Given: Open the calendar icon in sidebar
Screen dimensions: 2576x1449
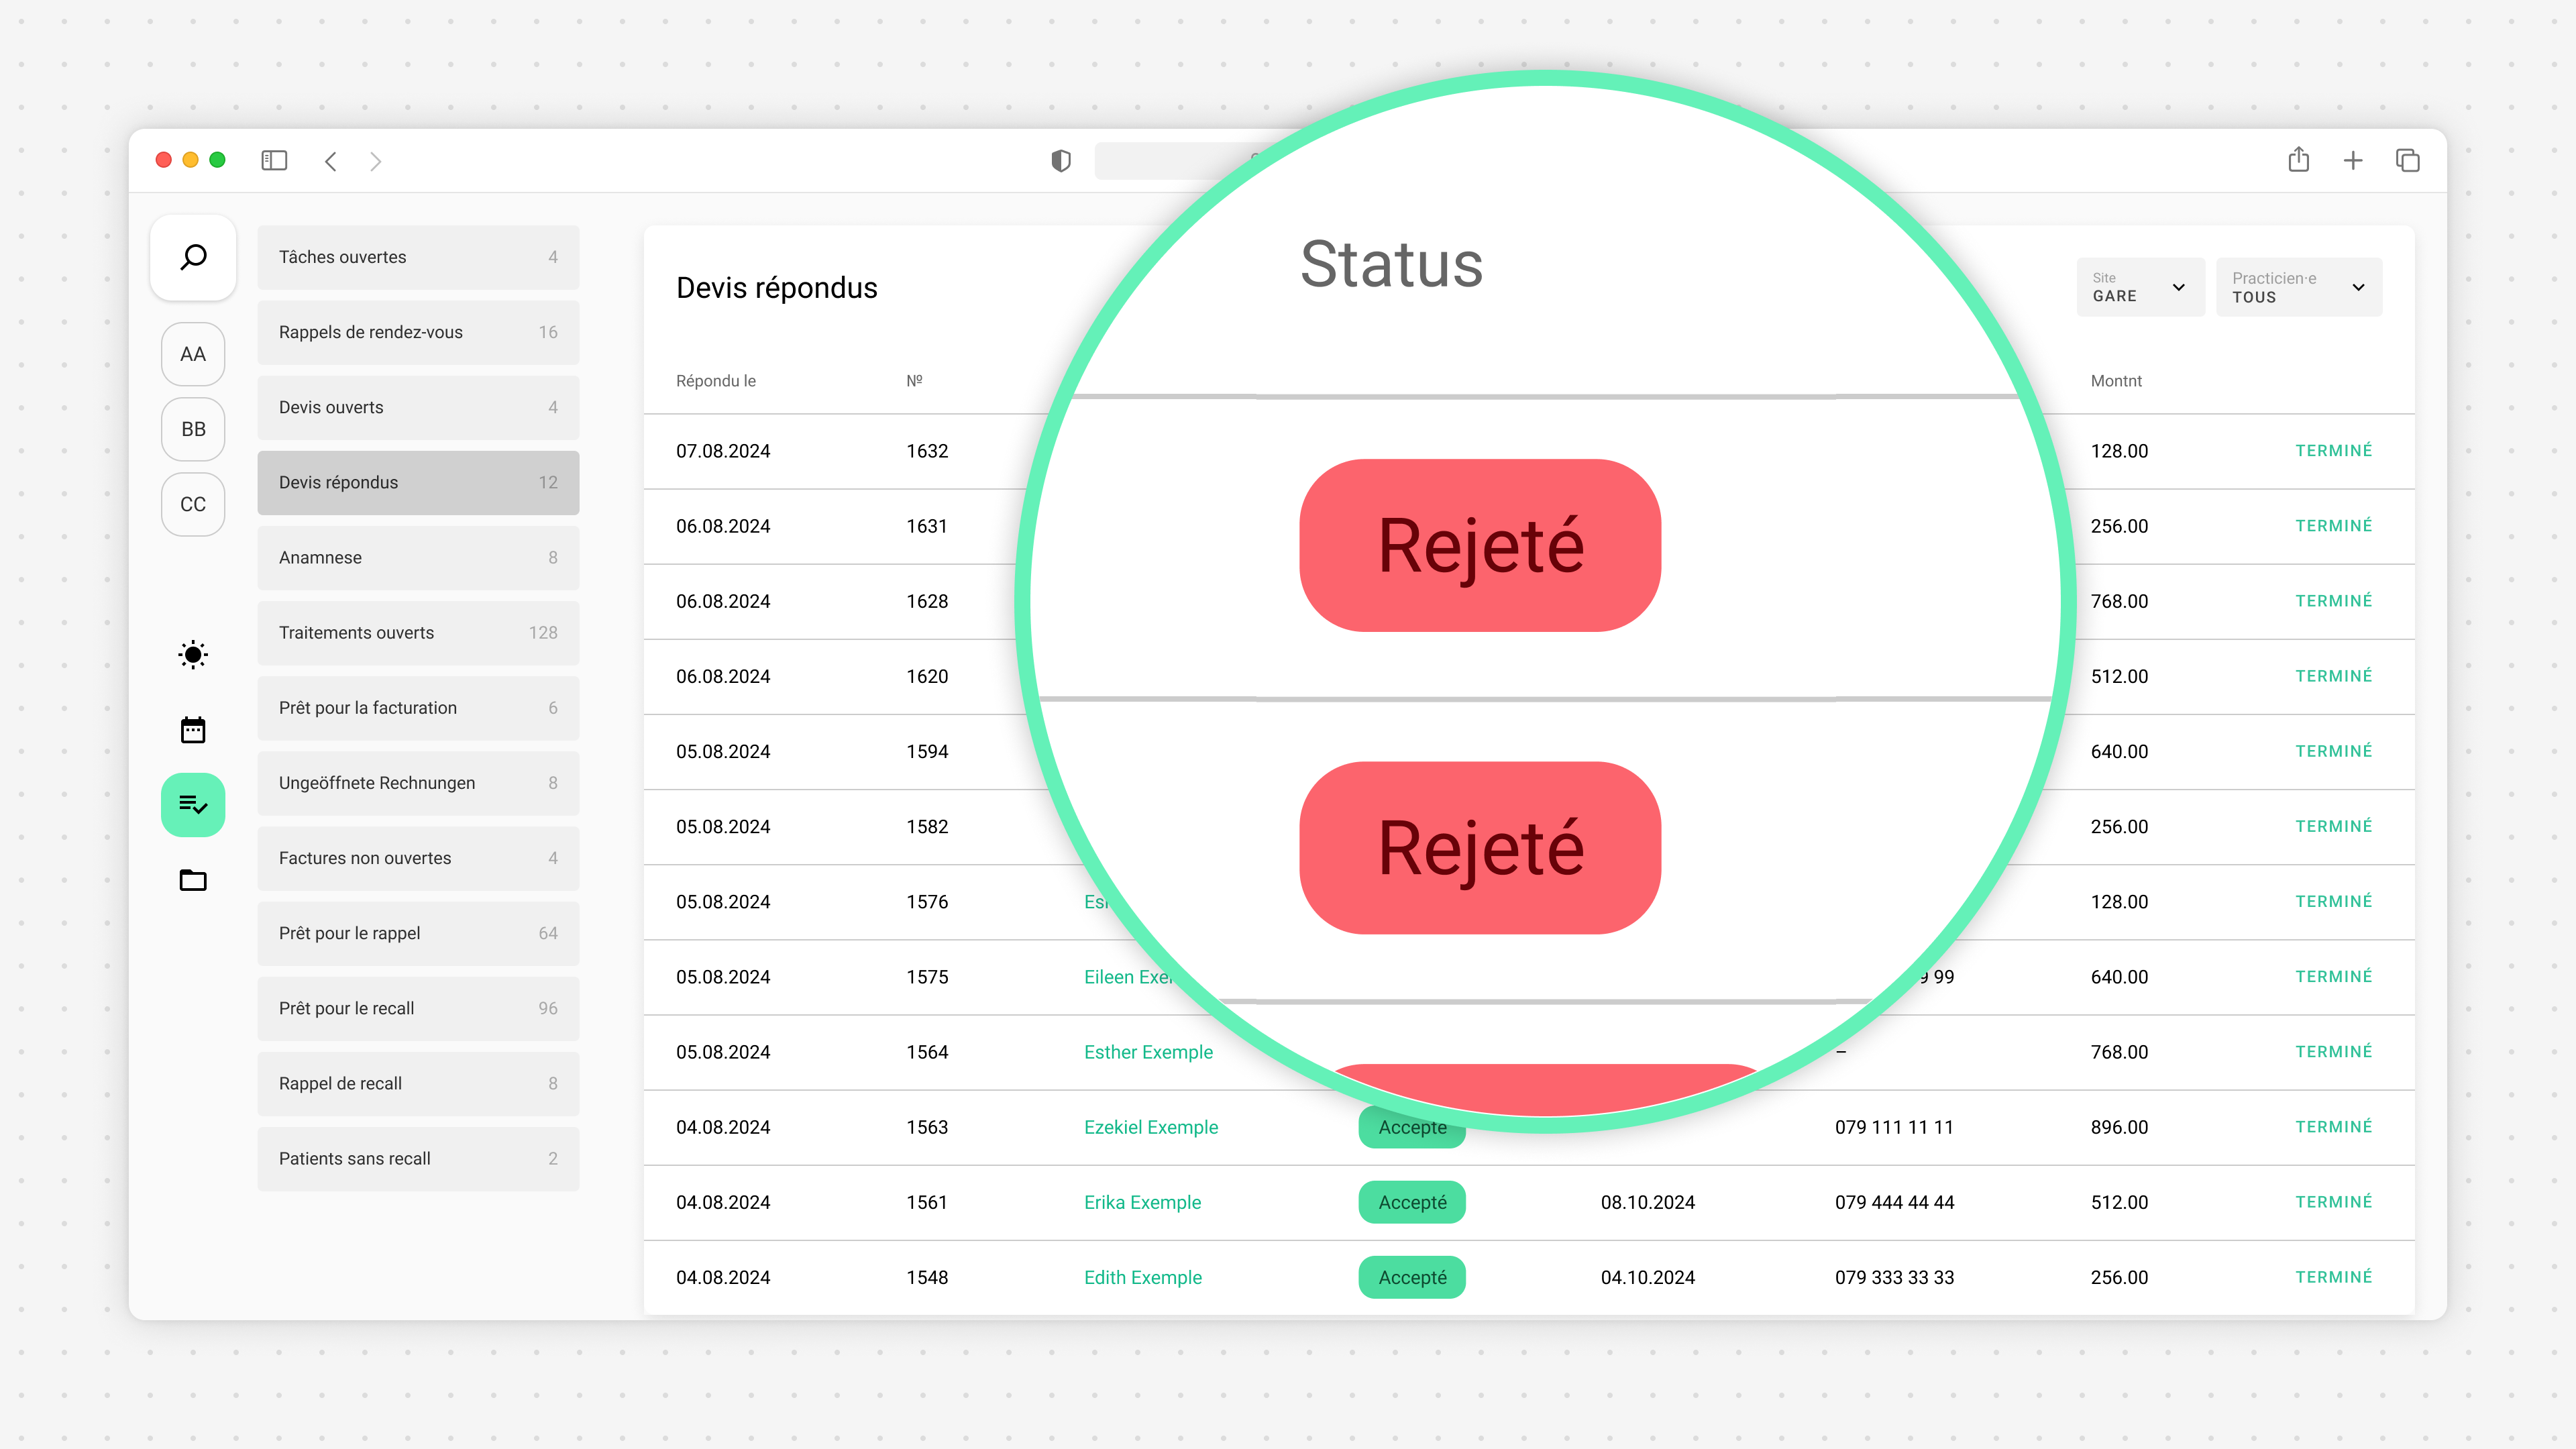Looking at the screenshot, I should (193, 730).
